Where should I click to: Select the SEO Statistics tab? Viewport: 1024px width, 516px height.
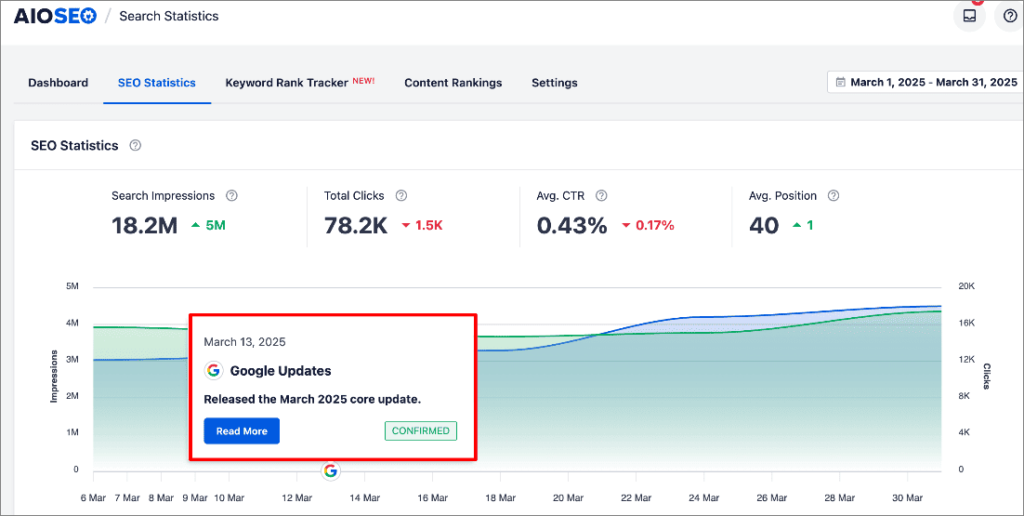tap(157, 83)
